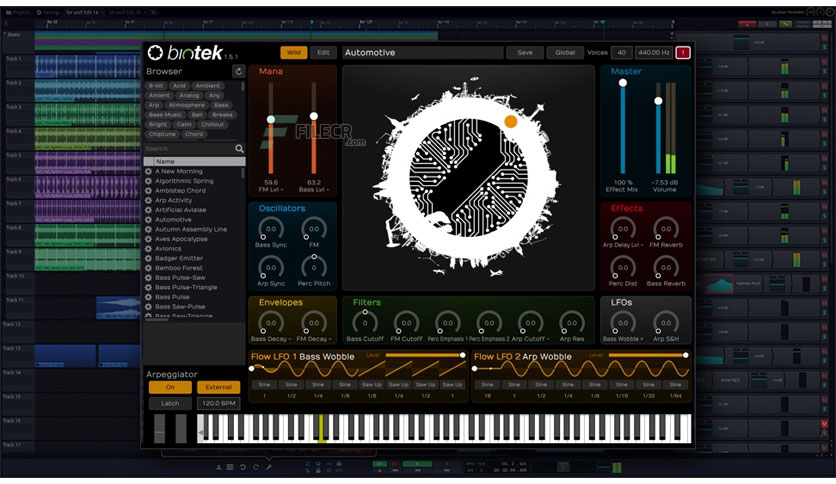Open the 440.00 Hz tuning field
836x484 pixels.
tap(654, 52)
